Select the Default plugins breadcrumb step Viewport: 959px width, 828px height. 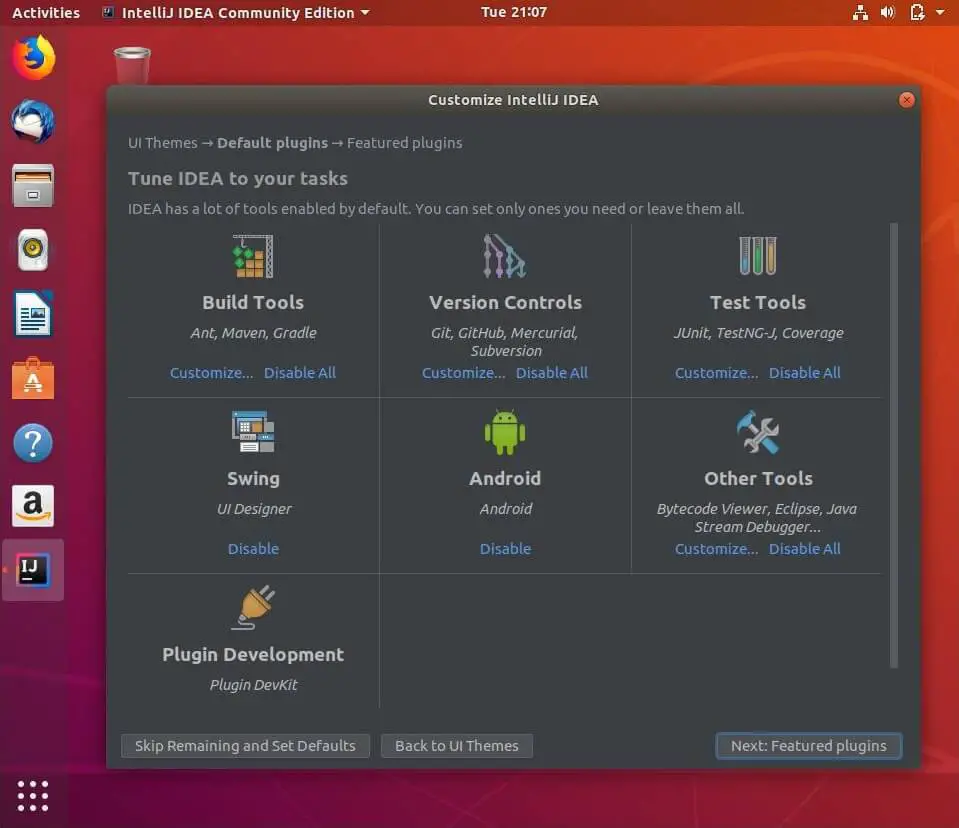click(272, 142)
